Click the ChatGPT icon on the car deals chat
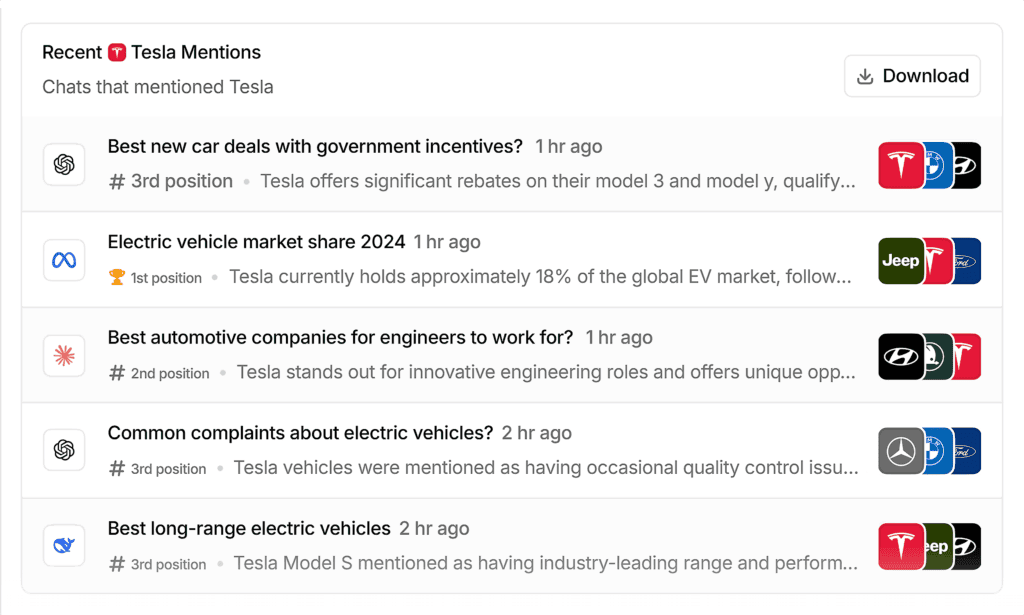This screenshot has height=615, width=1024. tap(63, 164)
